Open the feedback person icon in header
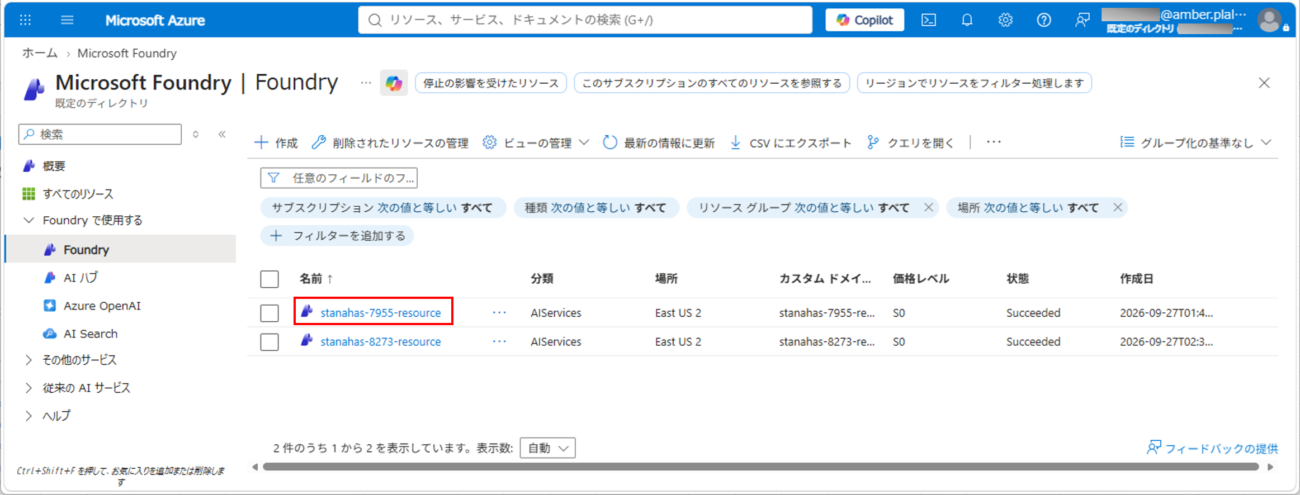The width and height of the screenshot is (1300, 495). point(1082,20)
